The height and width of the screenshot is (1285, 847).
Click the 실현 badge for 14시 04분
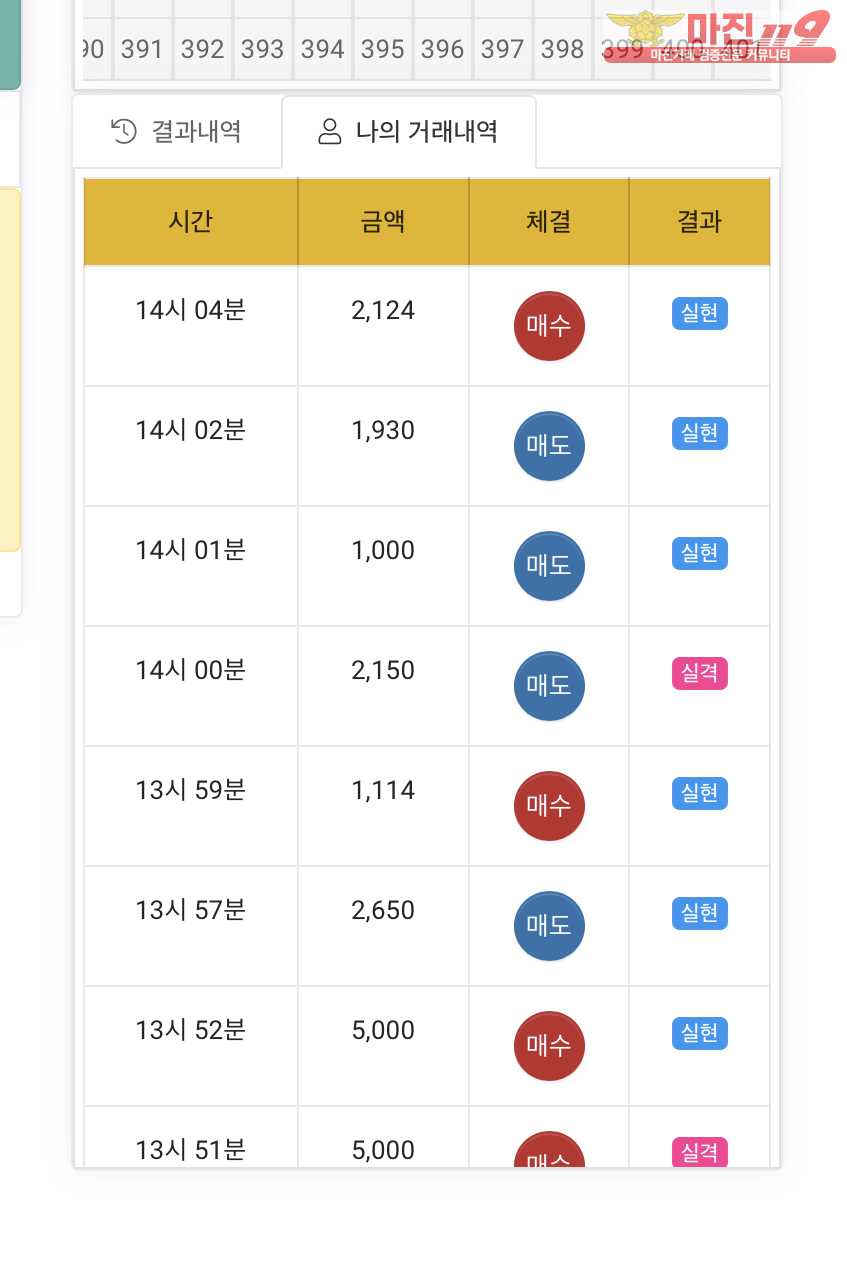(x=700, y=313)
